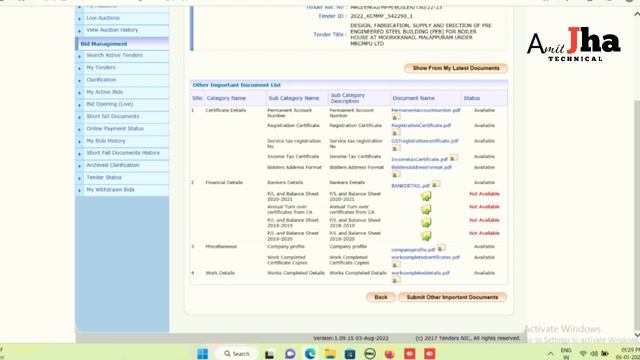Viewport: 640px width, 360px height.
Task: Open Task View from taskbar
Action: [269, 353]
